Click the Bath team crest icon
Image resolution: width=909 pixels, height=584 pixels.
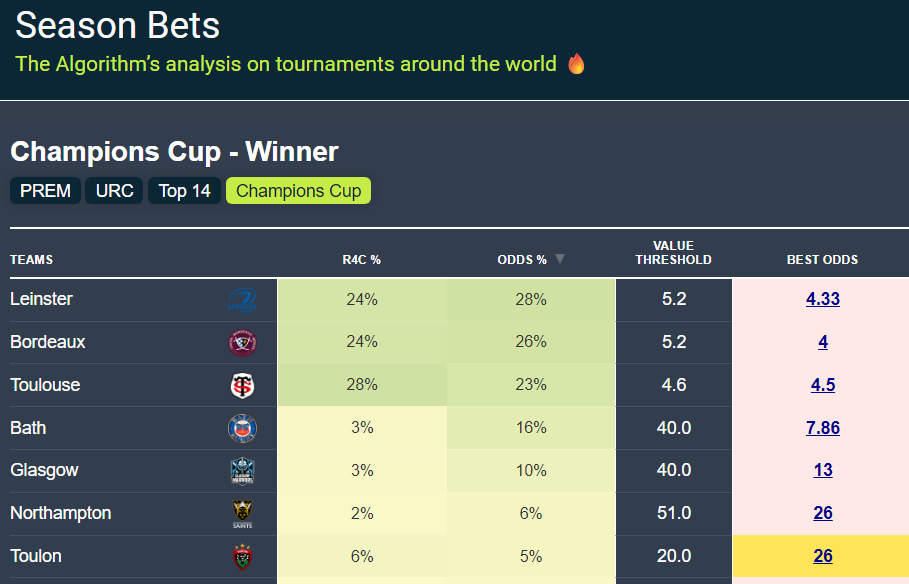point(242,428)
